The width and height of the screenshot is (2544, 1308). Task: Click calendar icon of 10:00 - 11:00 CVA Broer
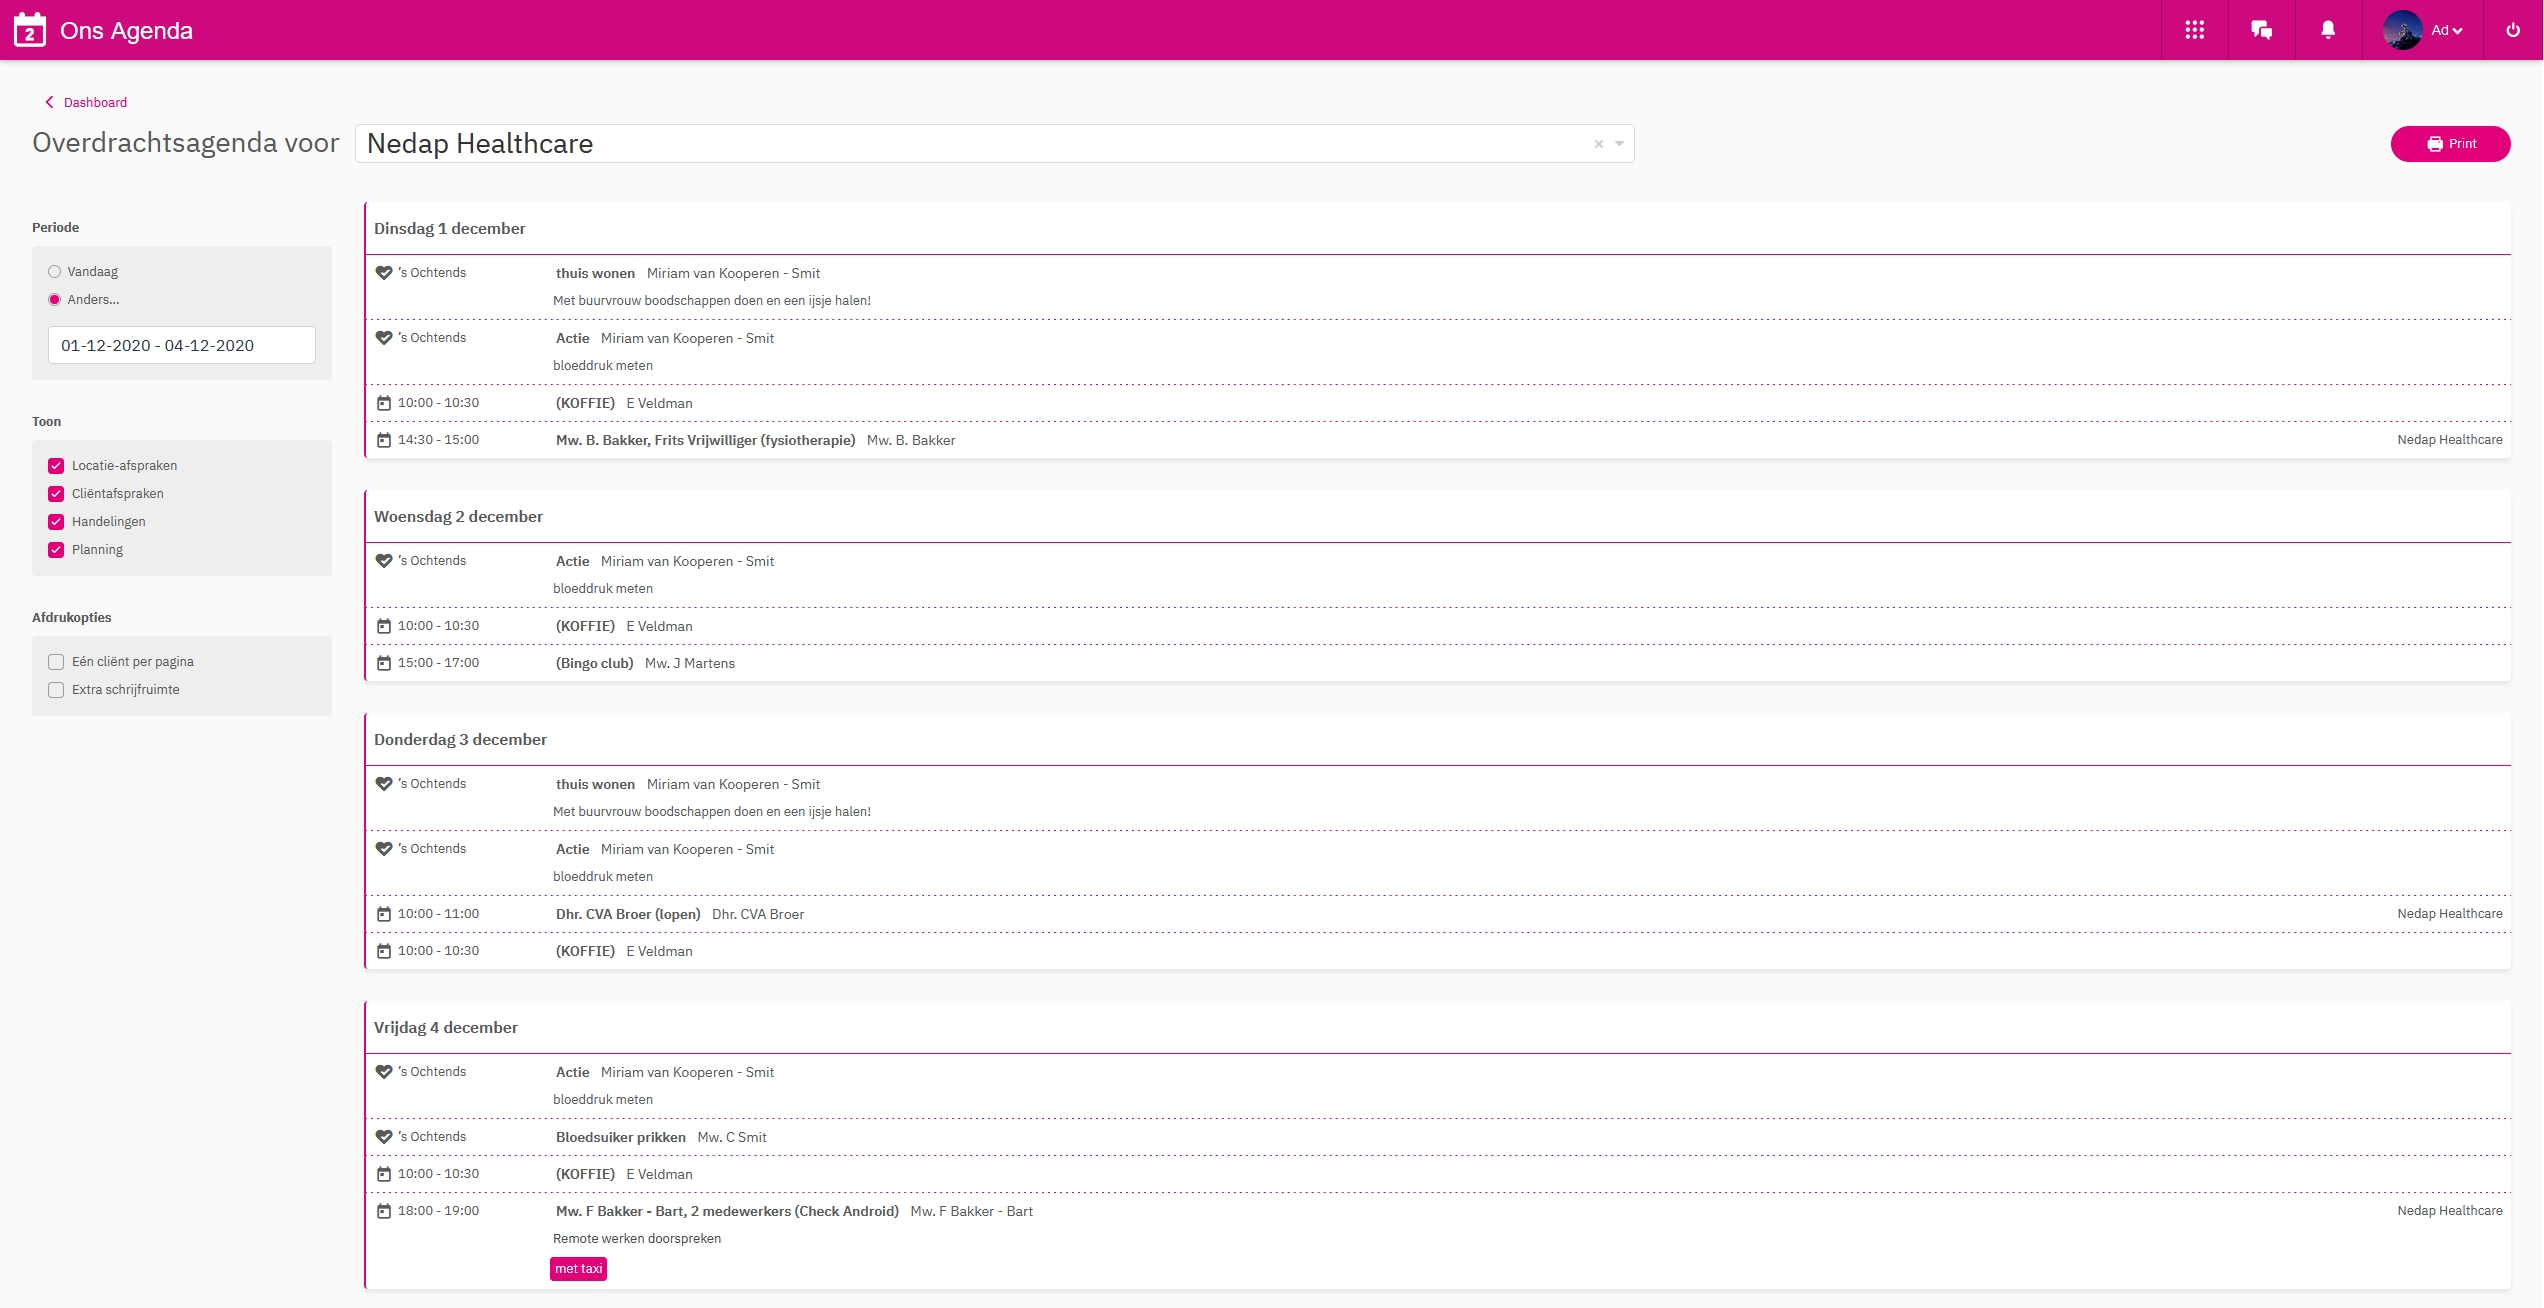click(384, 914)
